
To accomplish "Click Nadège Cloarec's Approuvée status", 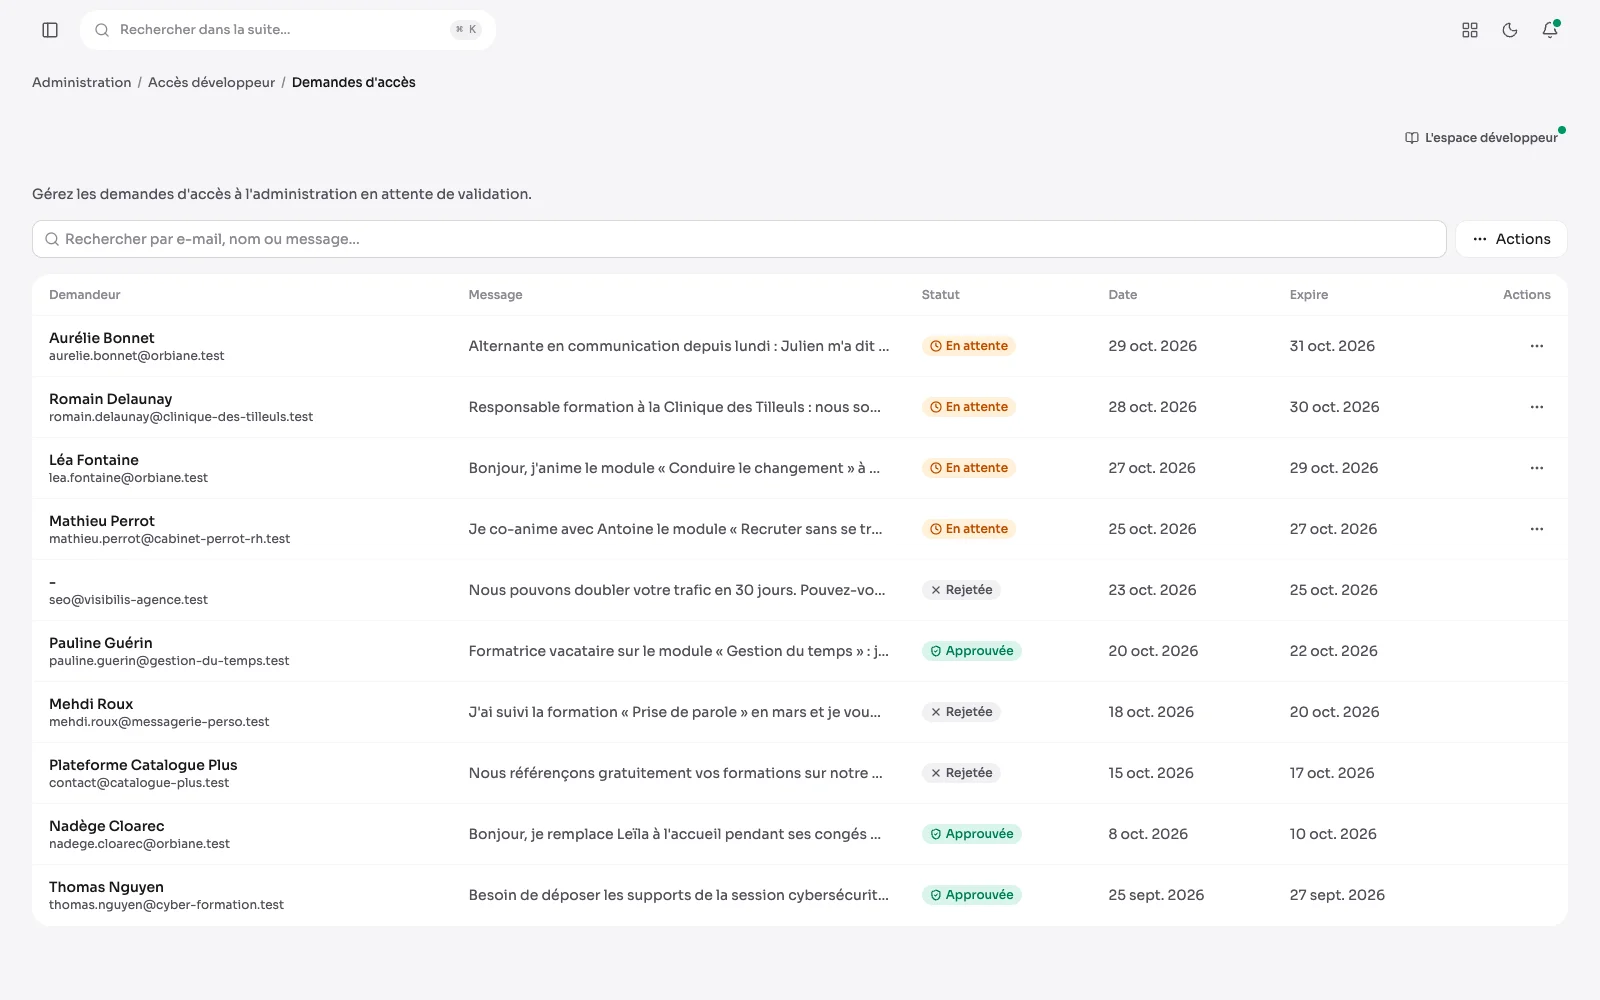I will [x=972, y=834].
